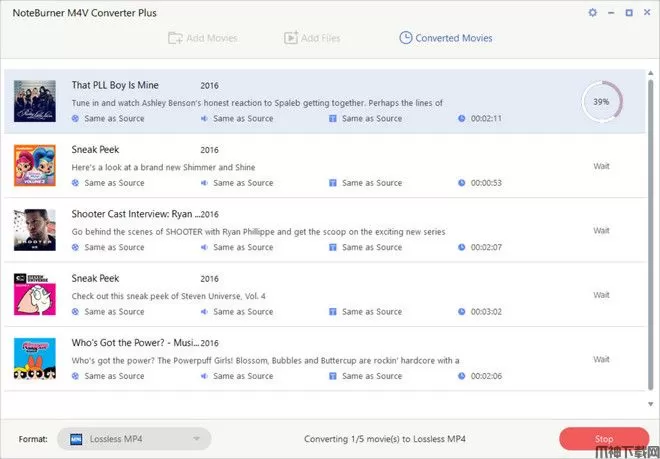Click the MP4 format icon in dropdown
Screen dimensions: 660x459
pos(76,438)
